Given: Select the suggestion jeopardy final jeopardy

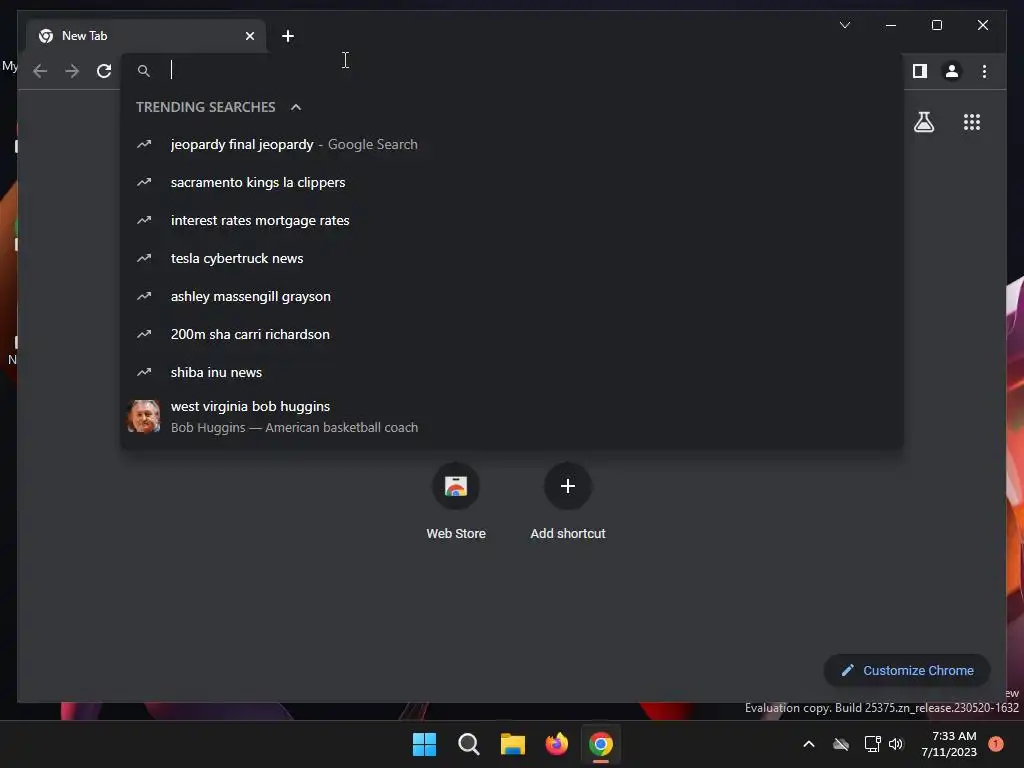Looking at the screenshot, I should click(512, 144).
